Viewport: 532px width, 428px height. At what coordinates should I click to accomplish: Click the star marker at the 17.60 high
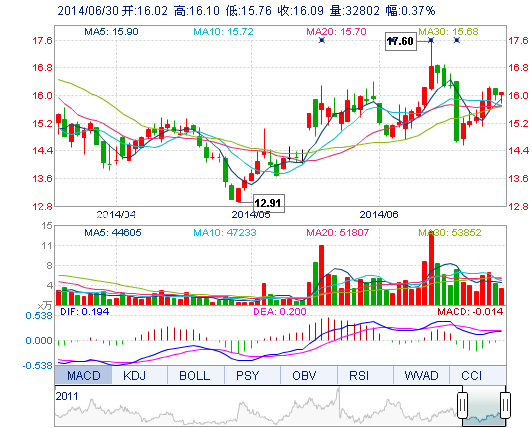431,40
